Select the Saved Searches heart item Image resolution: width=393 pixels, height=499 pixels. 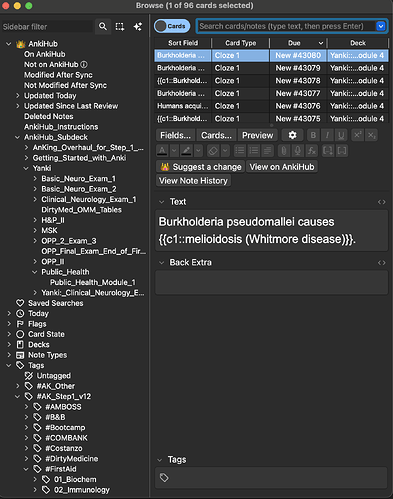coord(50,303)
